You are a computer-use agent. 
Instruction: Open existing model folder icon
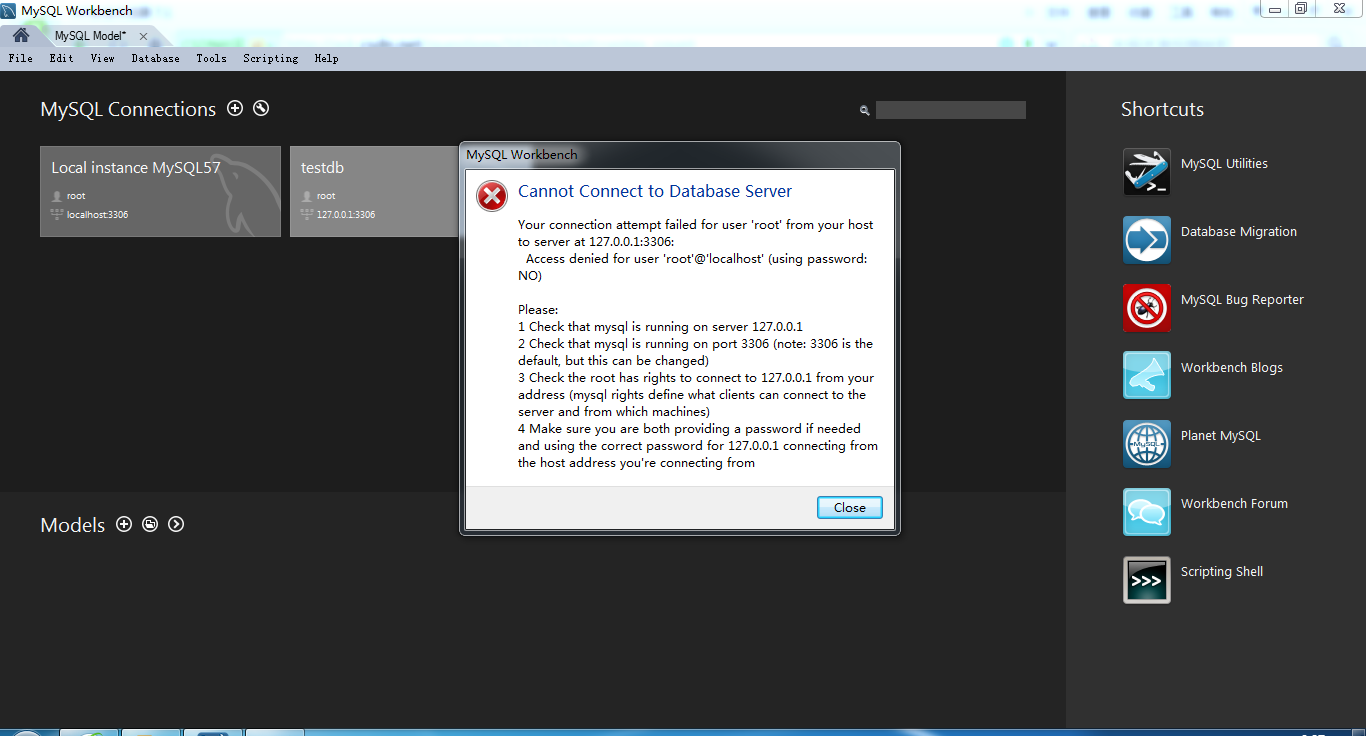pyautogui.click(x=150, y=524)
